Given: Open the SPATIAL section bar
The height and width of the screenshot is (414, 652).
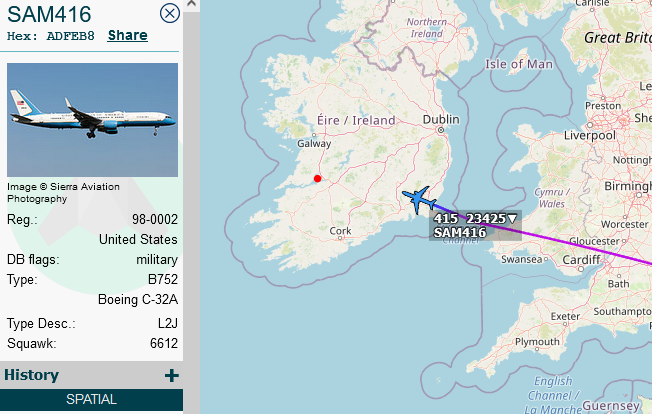Looking at the screenshot, I should tap(91, 399).
